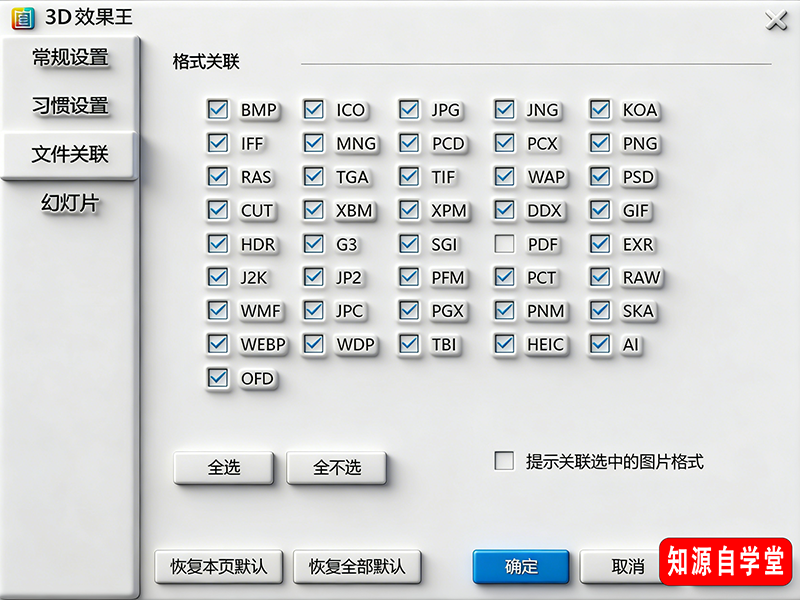Disable the WEBP association
Screen dimensions: 800x600
click(x=217, y=345)
